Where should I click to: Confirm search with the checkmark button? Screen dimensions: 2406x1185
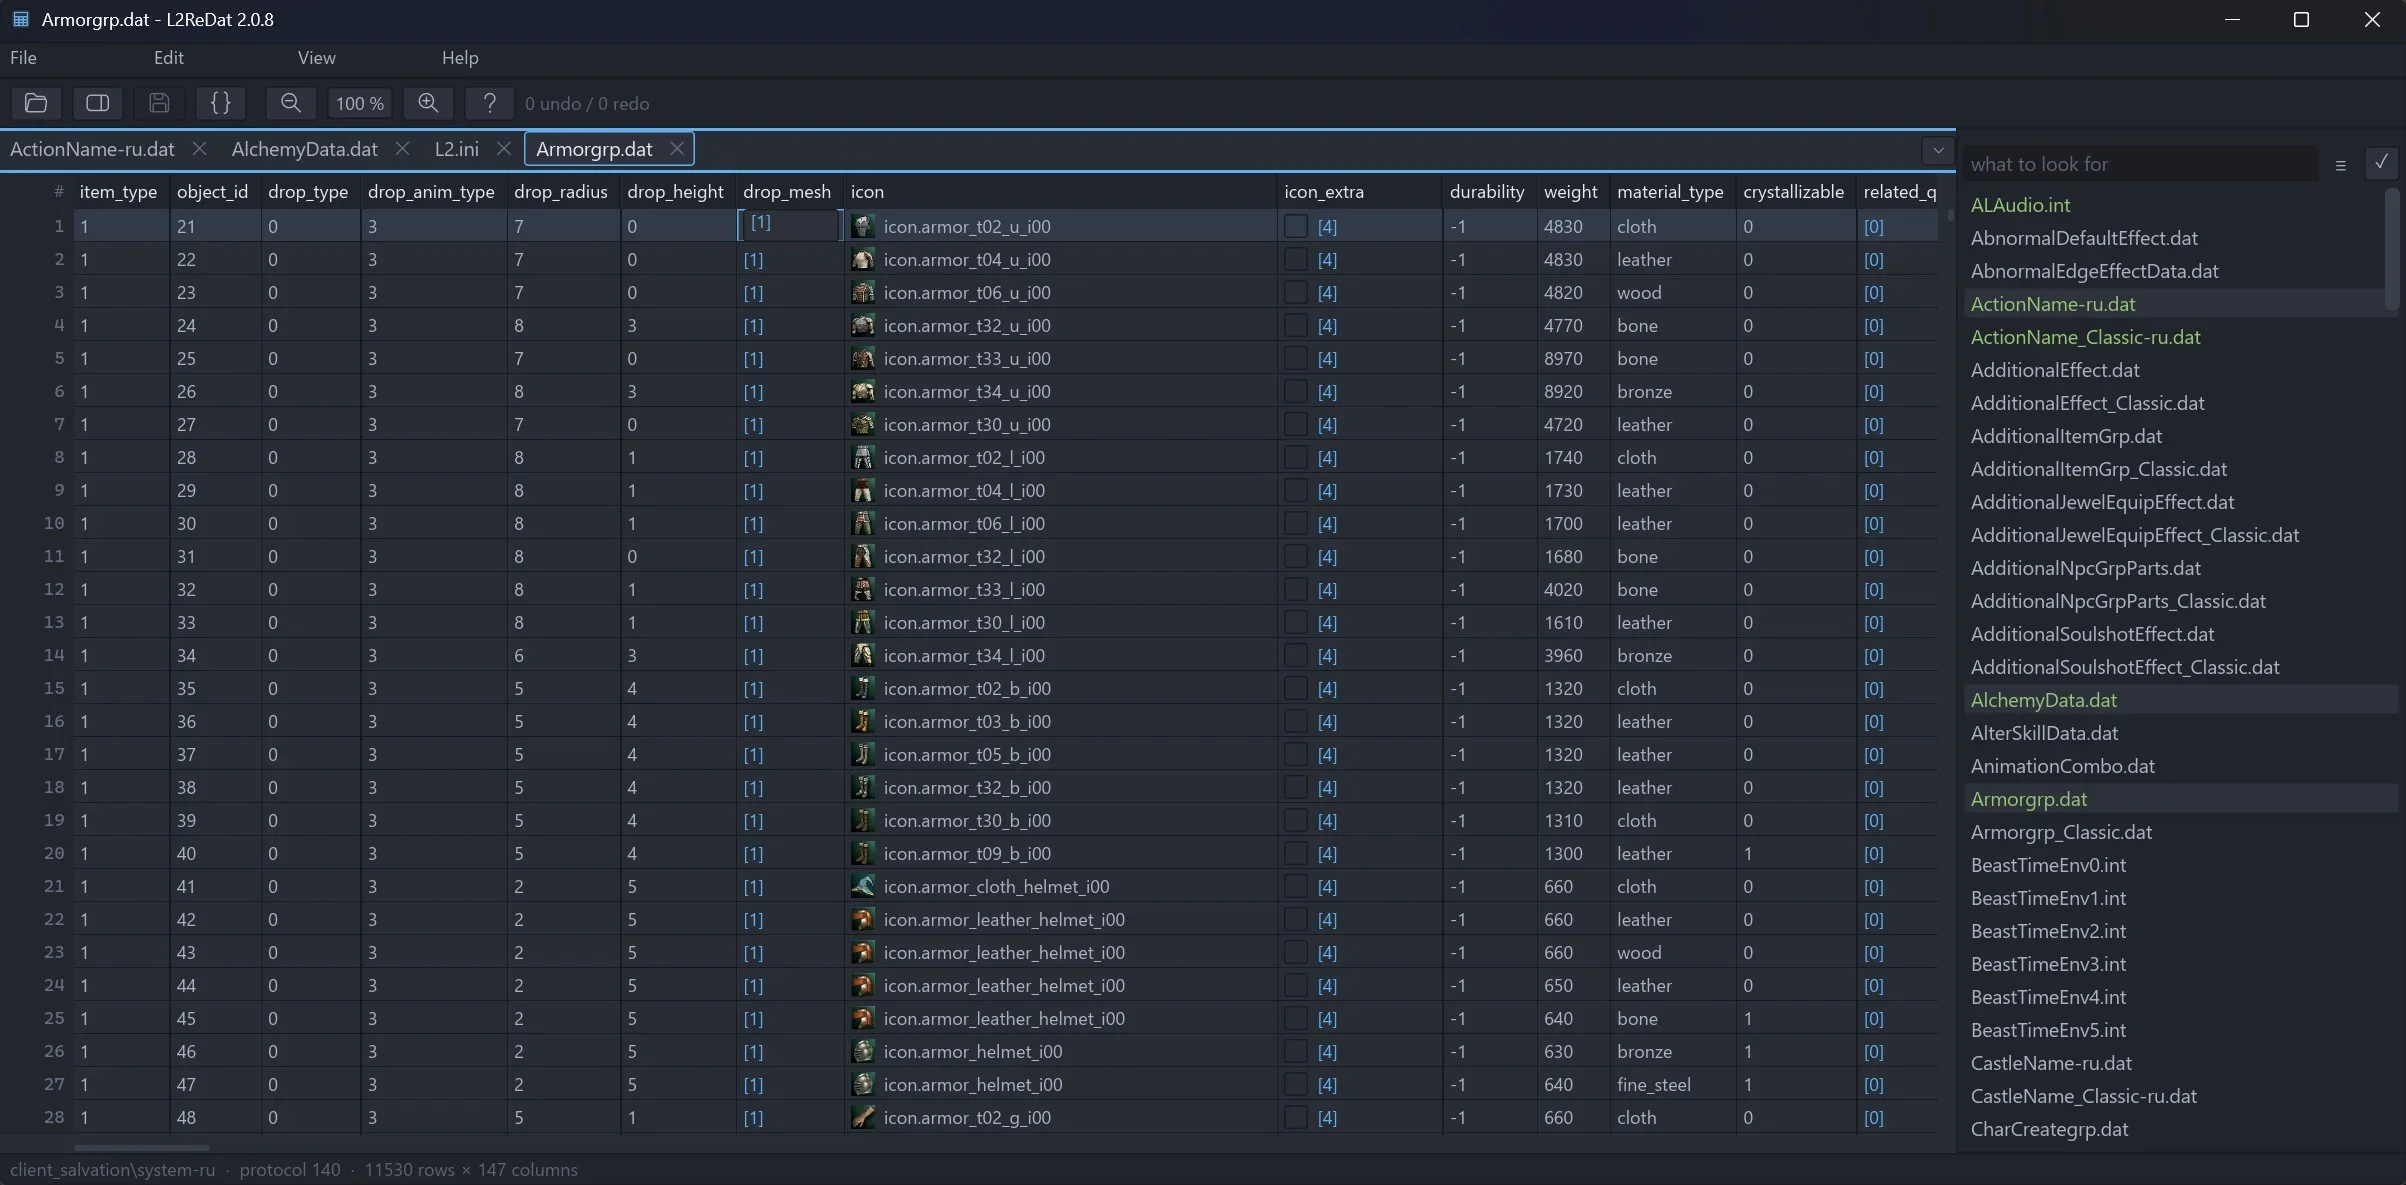tap(2381, 162)
